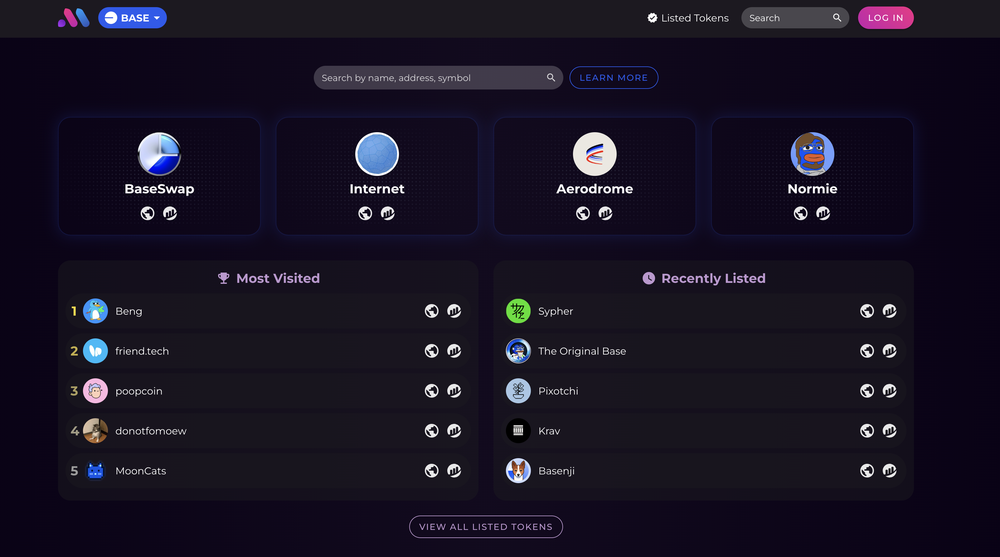Open Internet website globe icon

click(x=365, y=213)
